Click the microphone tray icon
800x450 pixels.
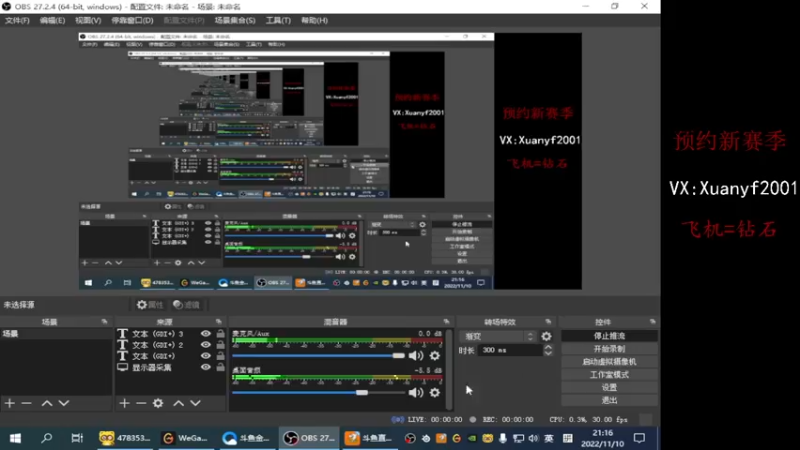(x=503, y=438)
